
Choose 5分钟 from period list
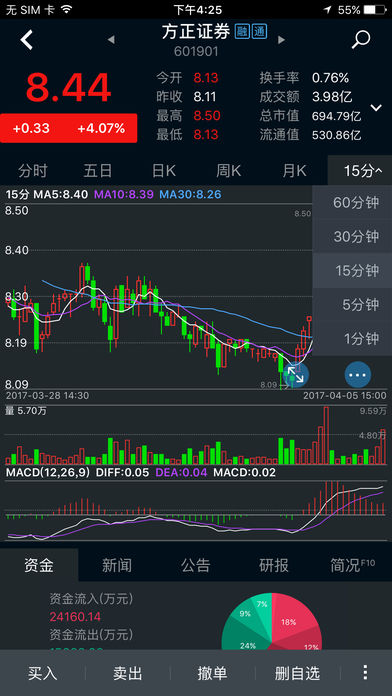352,305
